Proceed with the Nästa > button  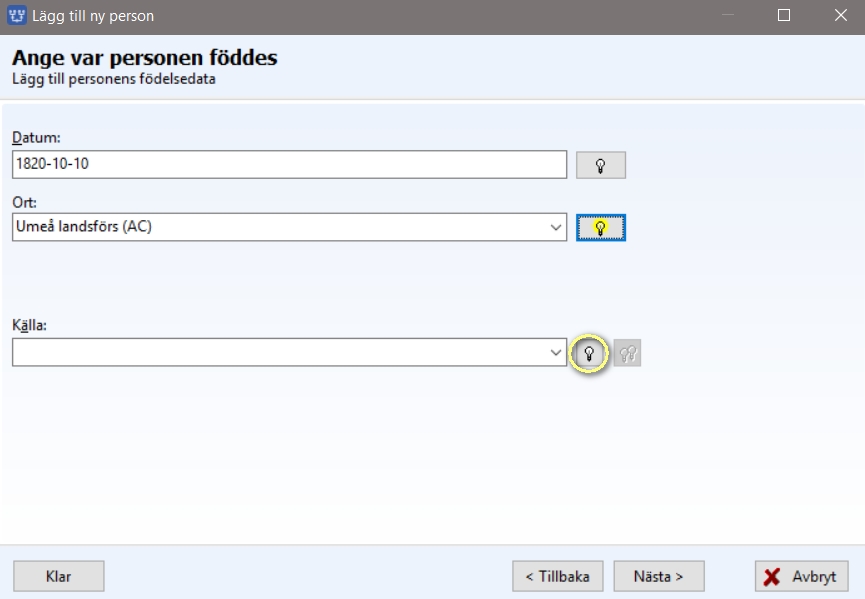[659, 576]
